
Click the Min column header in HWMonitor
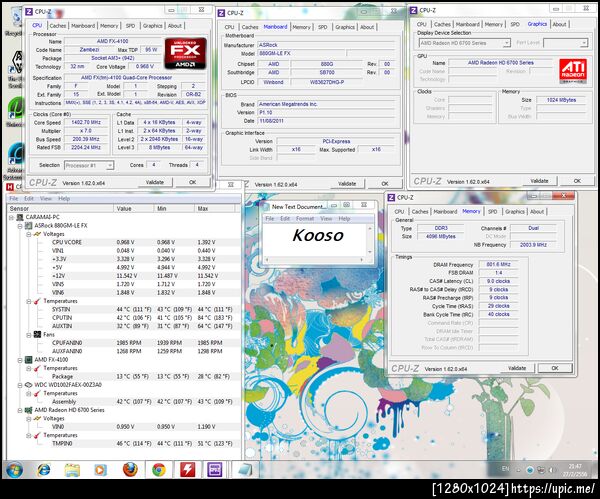pos(174,209)
